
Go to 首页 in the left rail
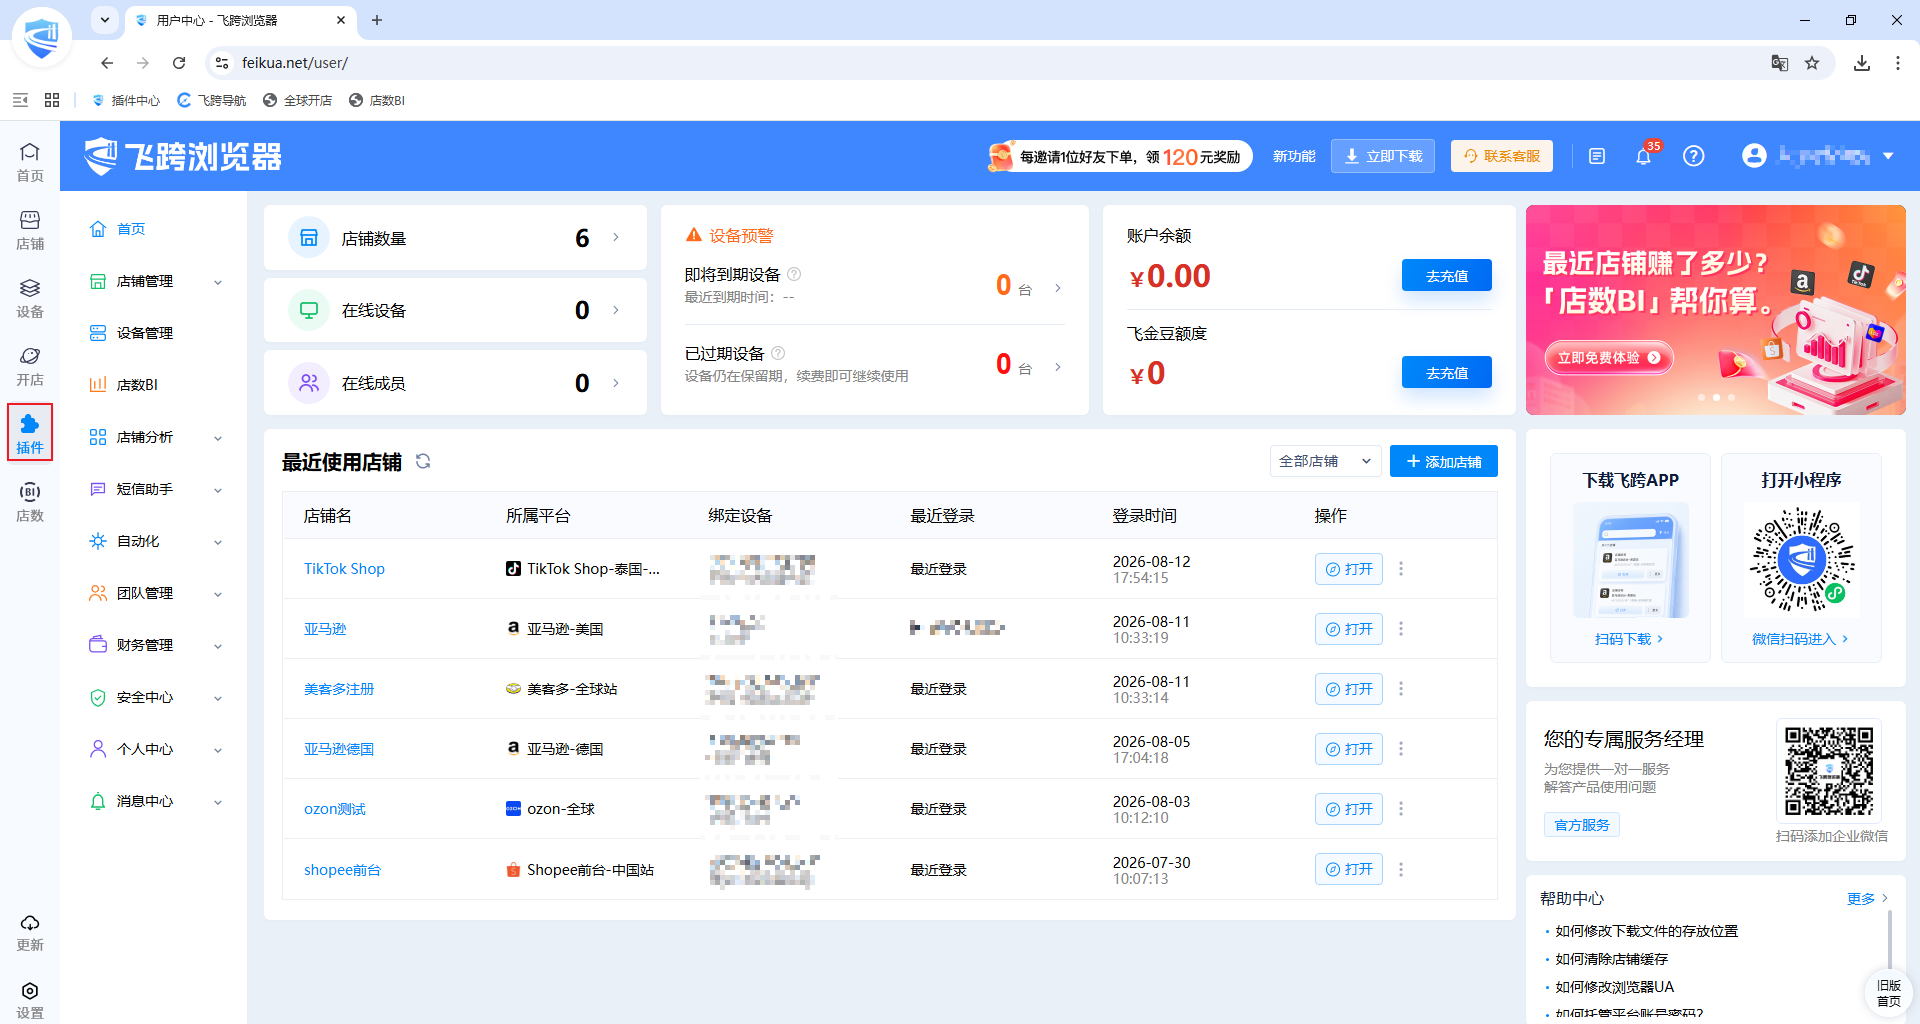tap(30, 162)
